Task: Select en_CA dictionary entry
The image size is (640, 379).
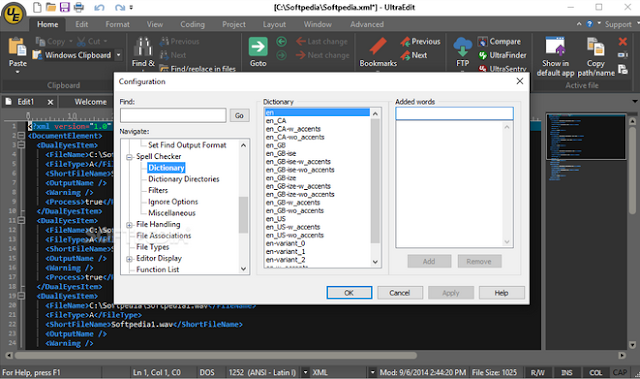Action: coord(276,121)
